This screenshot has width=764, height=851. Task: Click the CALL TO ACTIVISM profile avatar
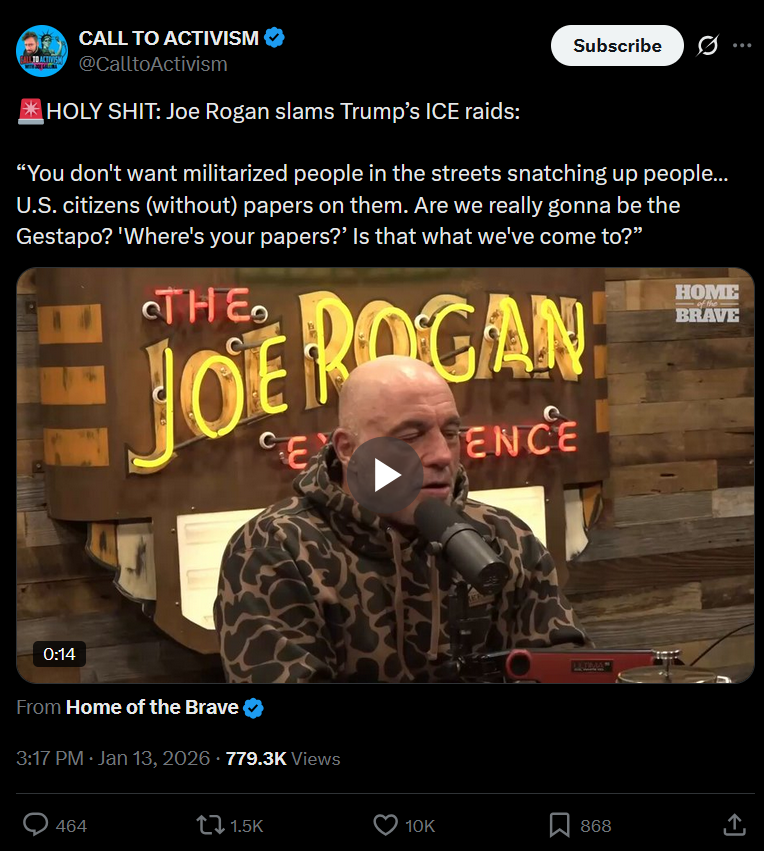point(42,50)
